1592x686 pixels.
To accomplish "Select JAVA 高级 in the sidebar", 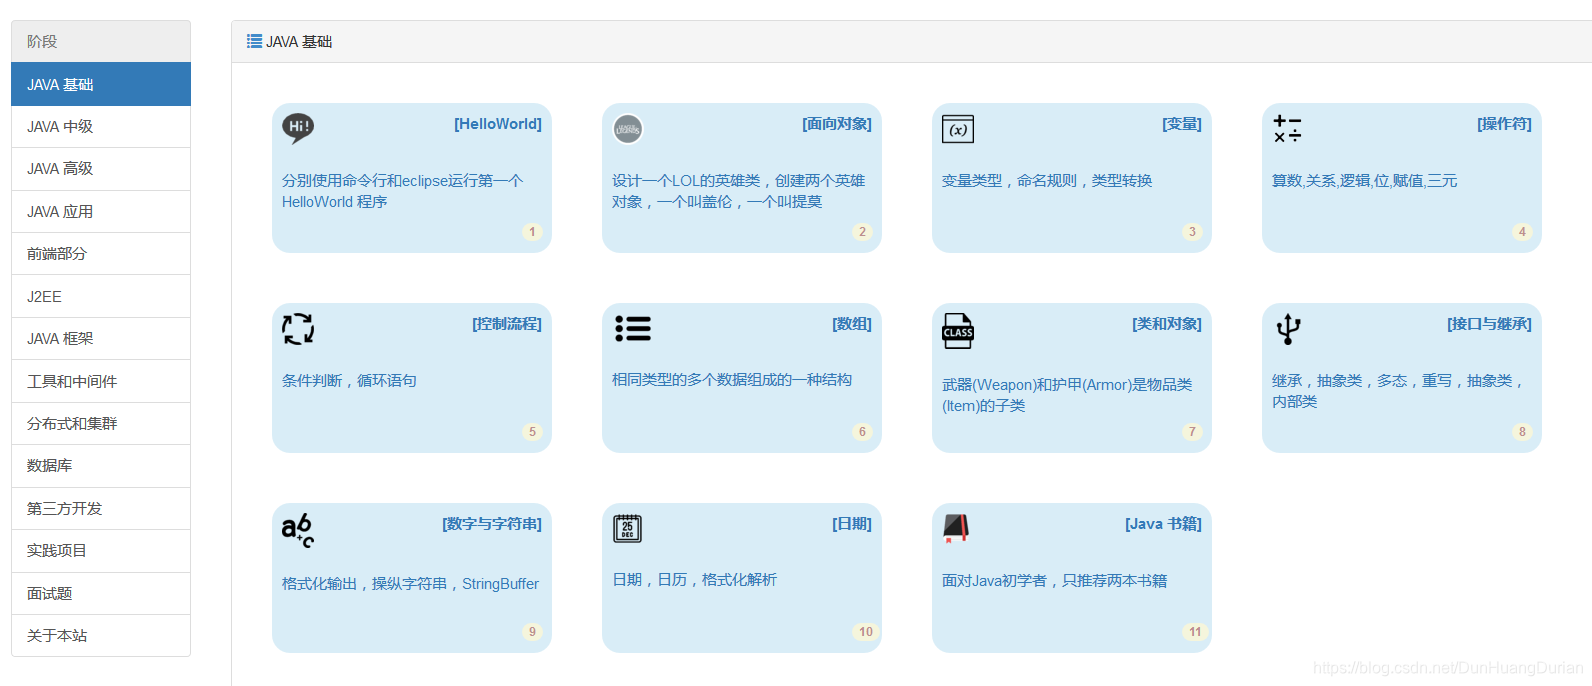I will [x=101, y=169].
